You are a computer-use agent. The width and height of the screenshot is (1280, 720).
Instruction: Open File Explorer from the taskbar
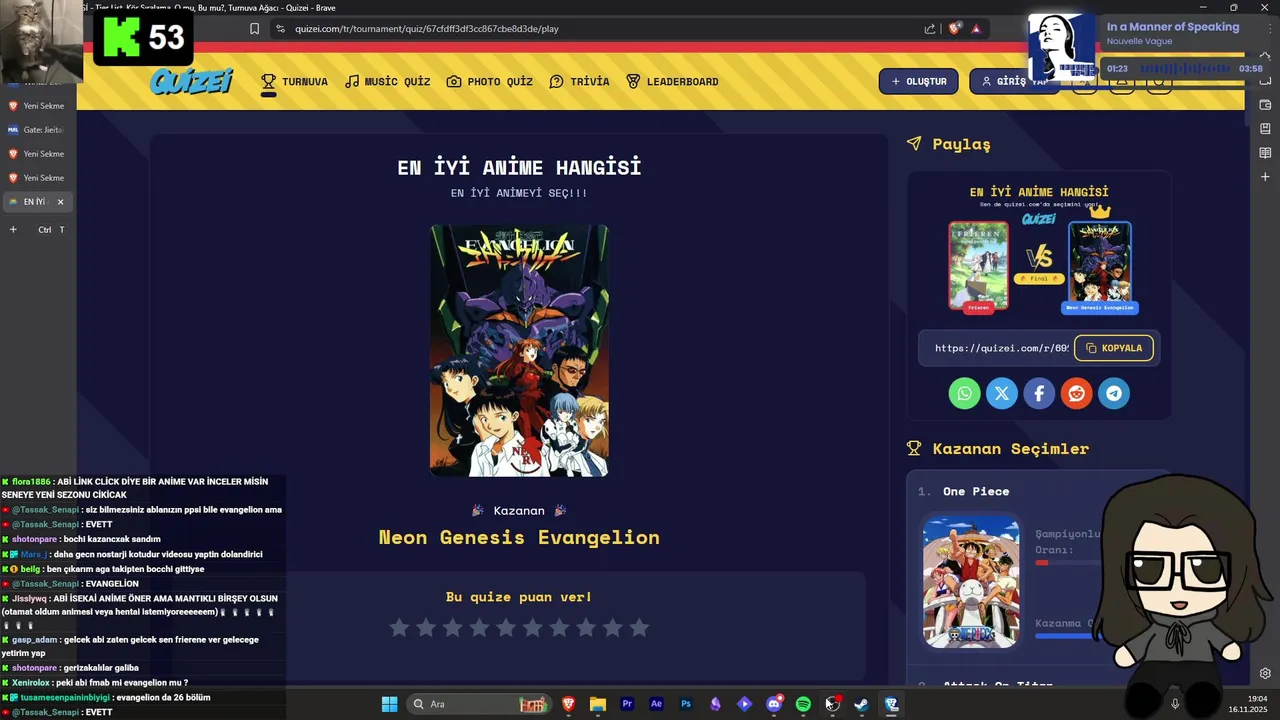(598, 704)
